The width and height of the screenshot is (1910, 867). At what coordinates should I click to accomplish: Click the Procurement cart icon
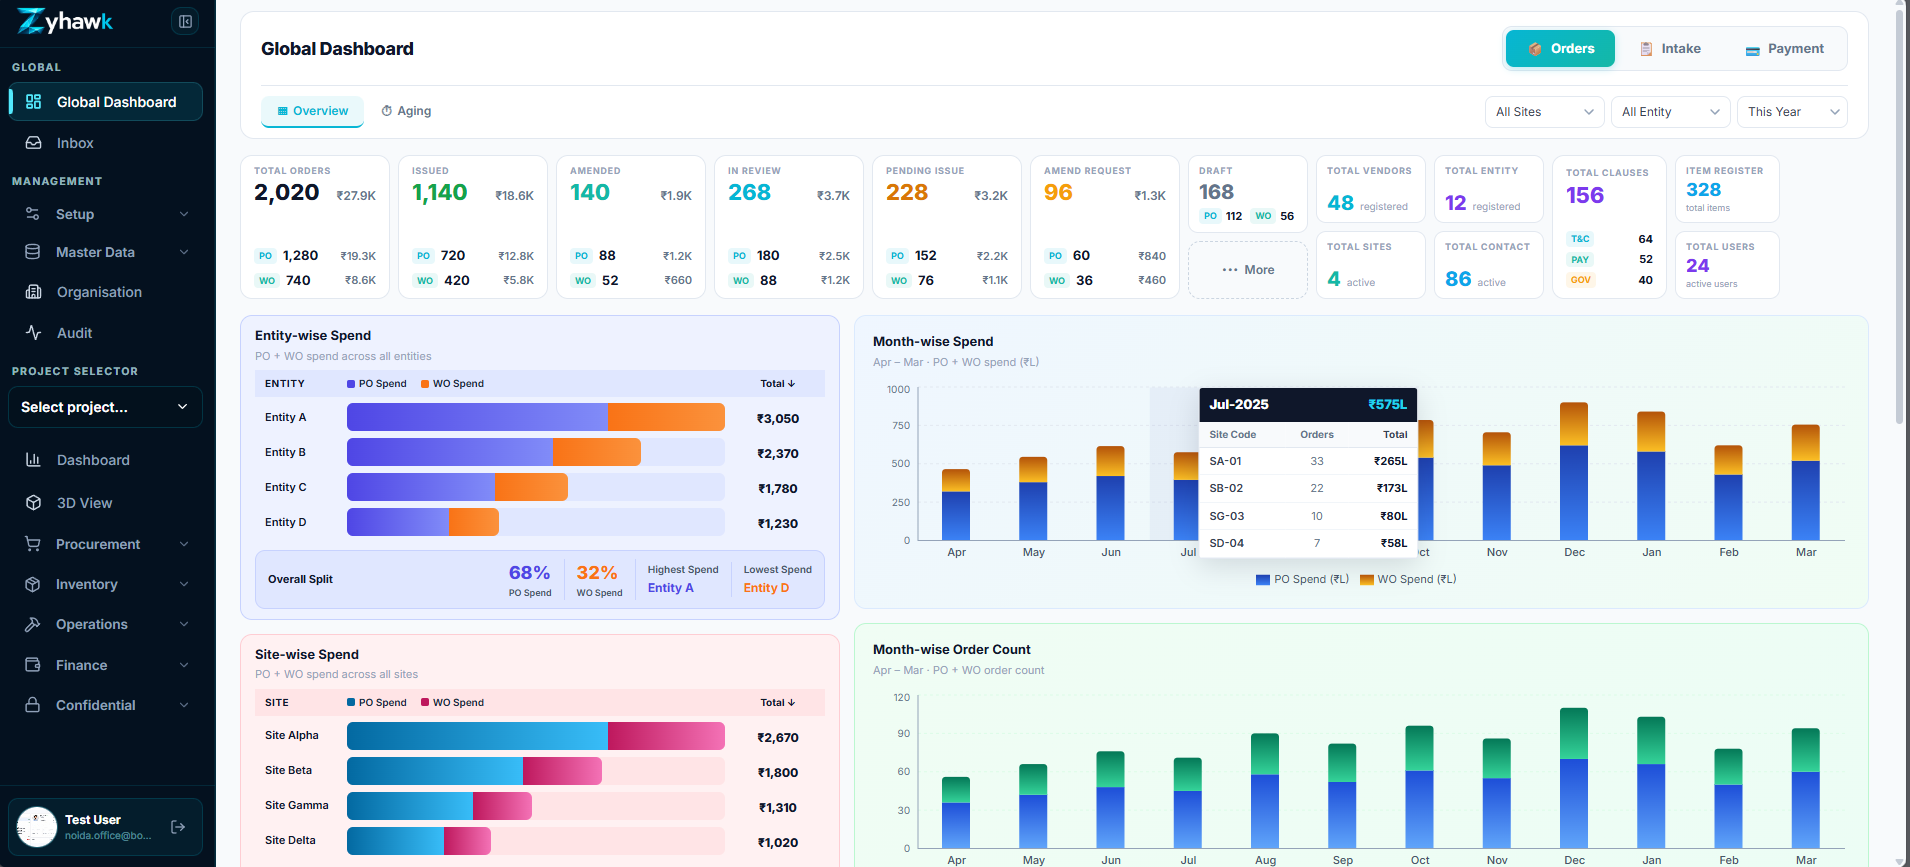coord(33,544)
